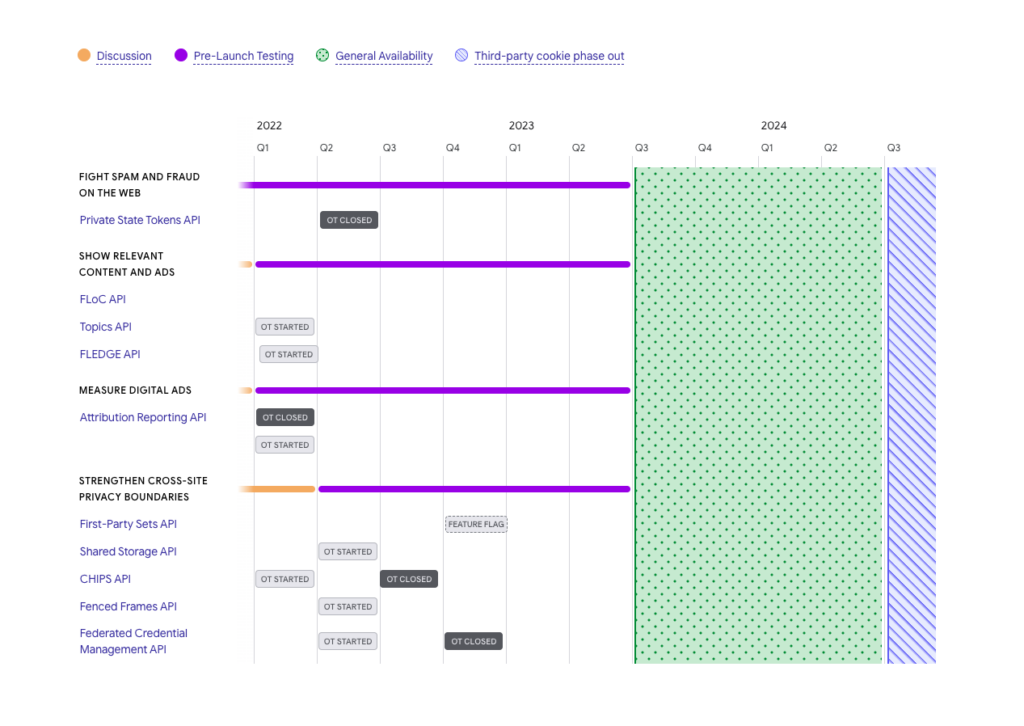1024x726 pixels.
Task: Open the Topics API link
Action: [106, 327]
